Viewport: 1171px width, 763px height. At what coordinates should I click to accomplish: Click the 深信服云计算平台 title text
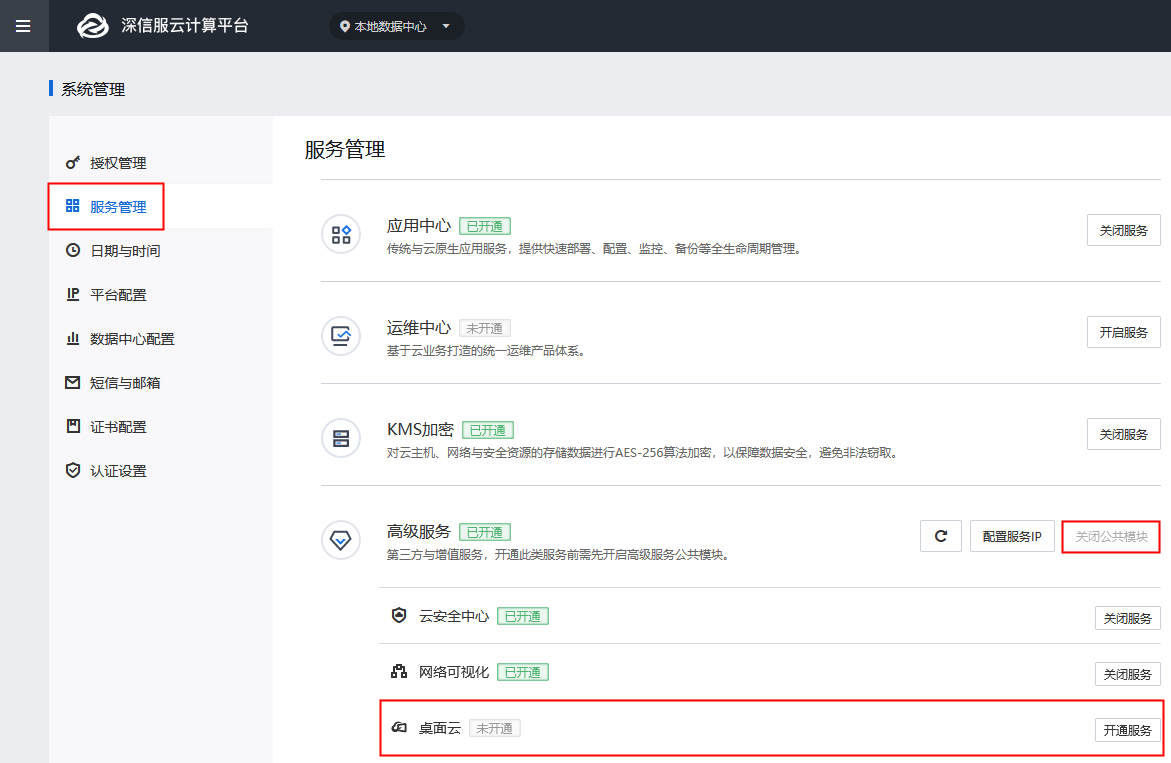pos(185,25)
